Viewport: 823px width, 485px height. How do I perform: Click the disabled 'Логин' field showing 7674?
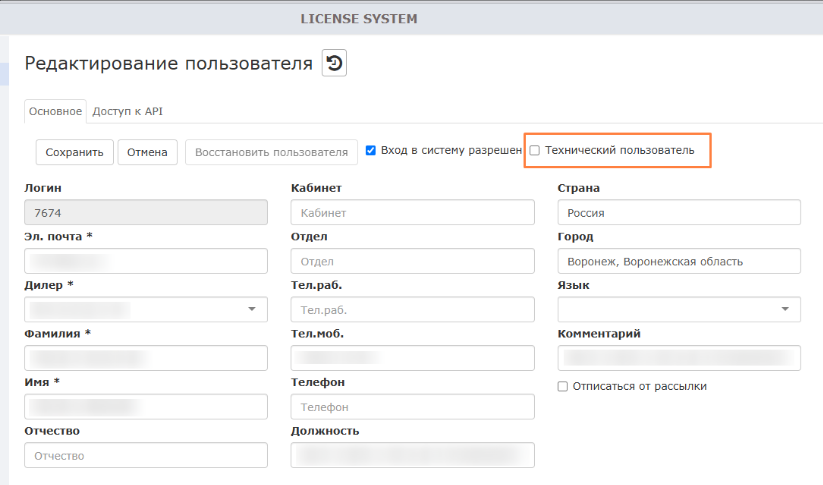[x=146, y=213]
